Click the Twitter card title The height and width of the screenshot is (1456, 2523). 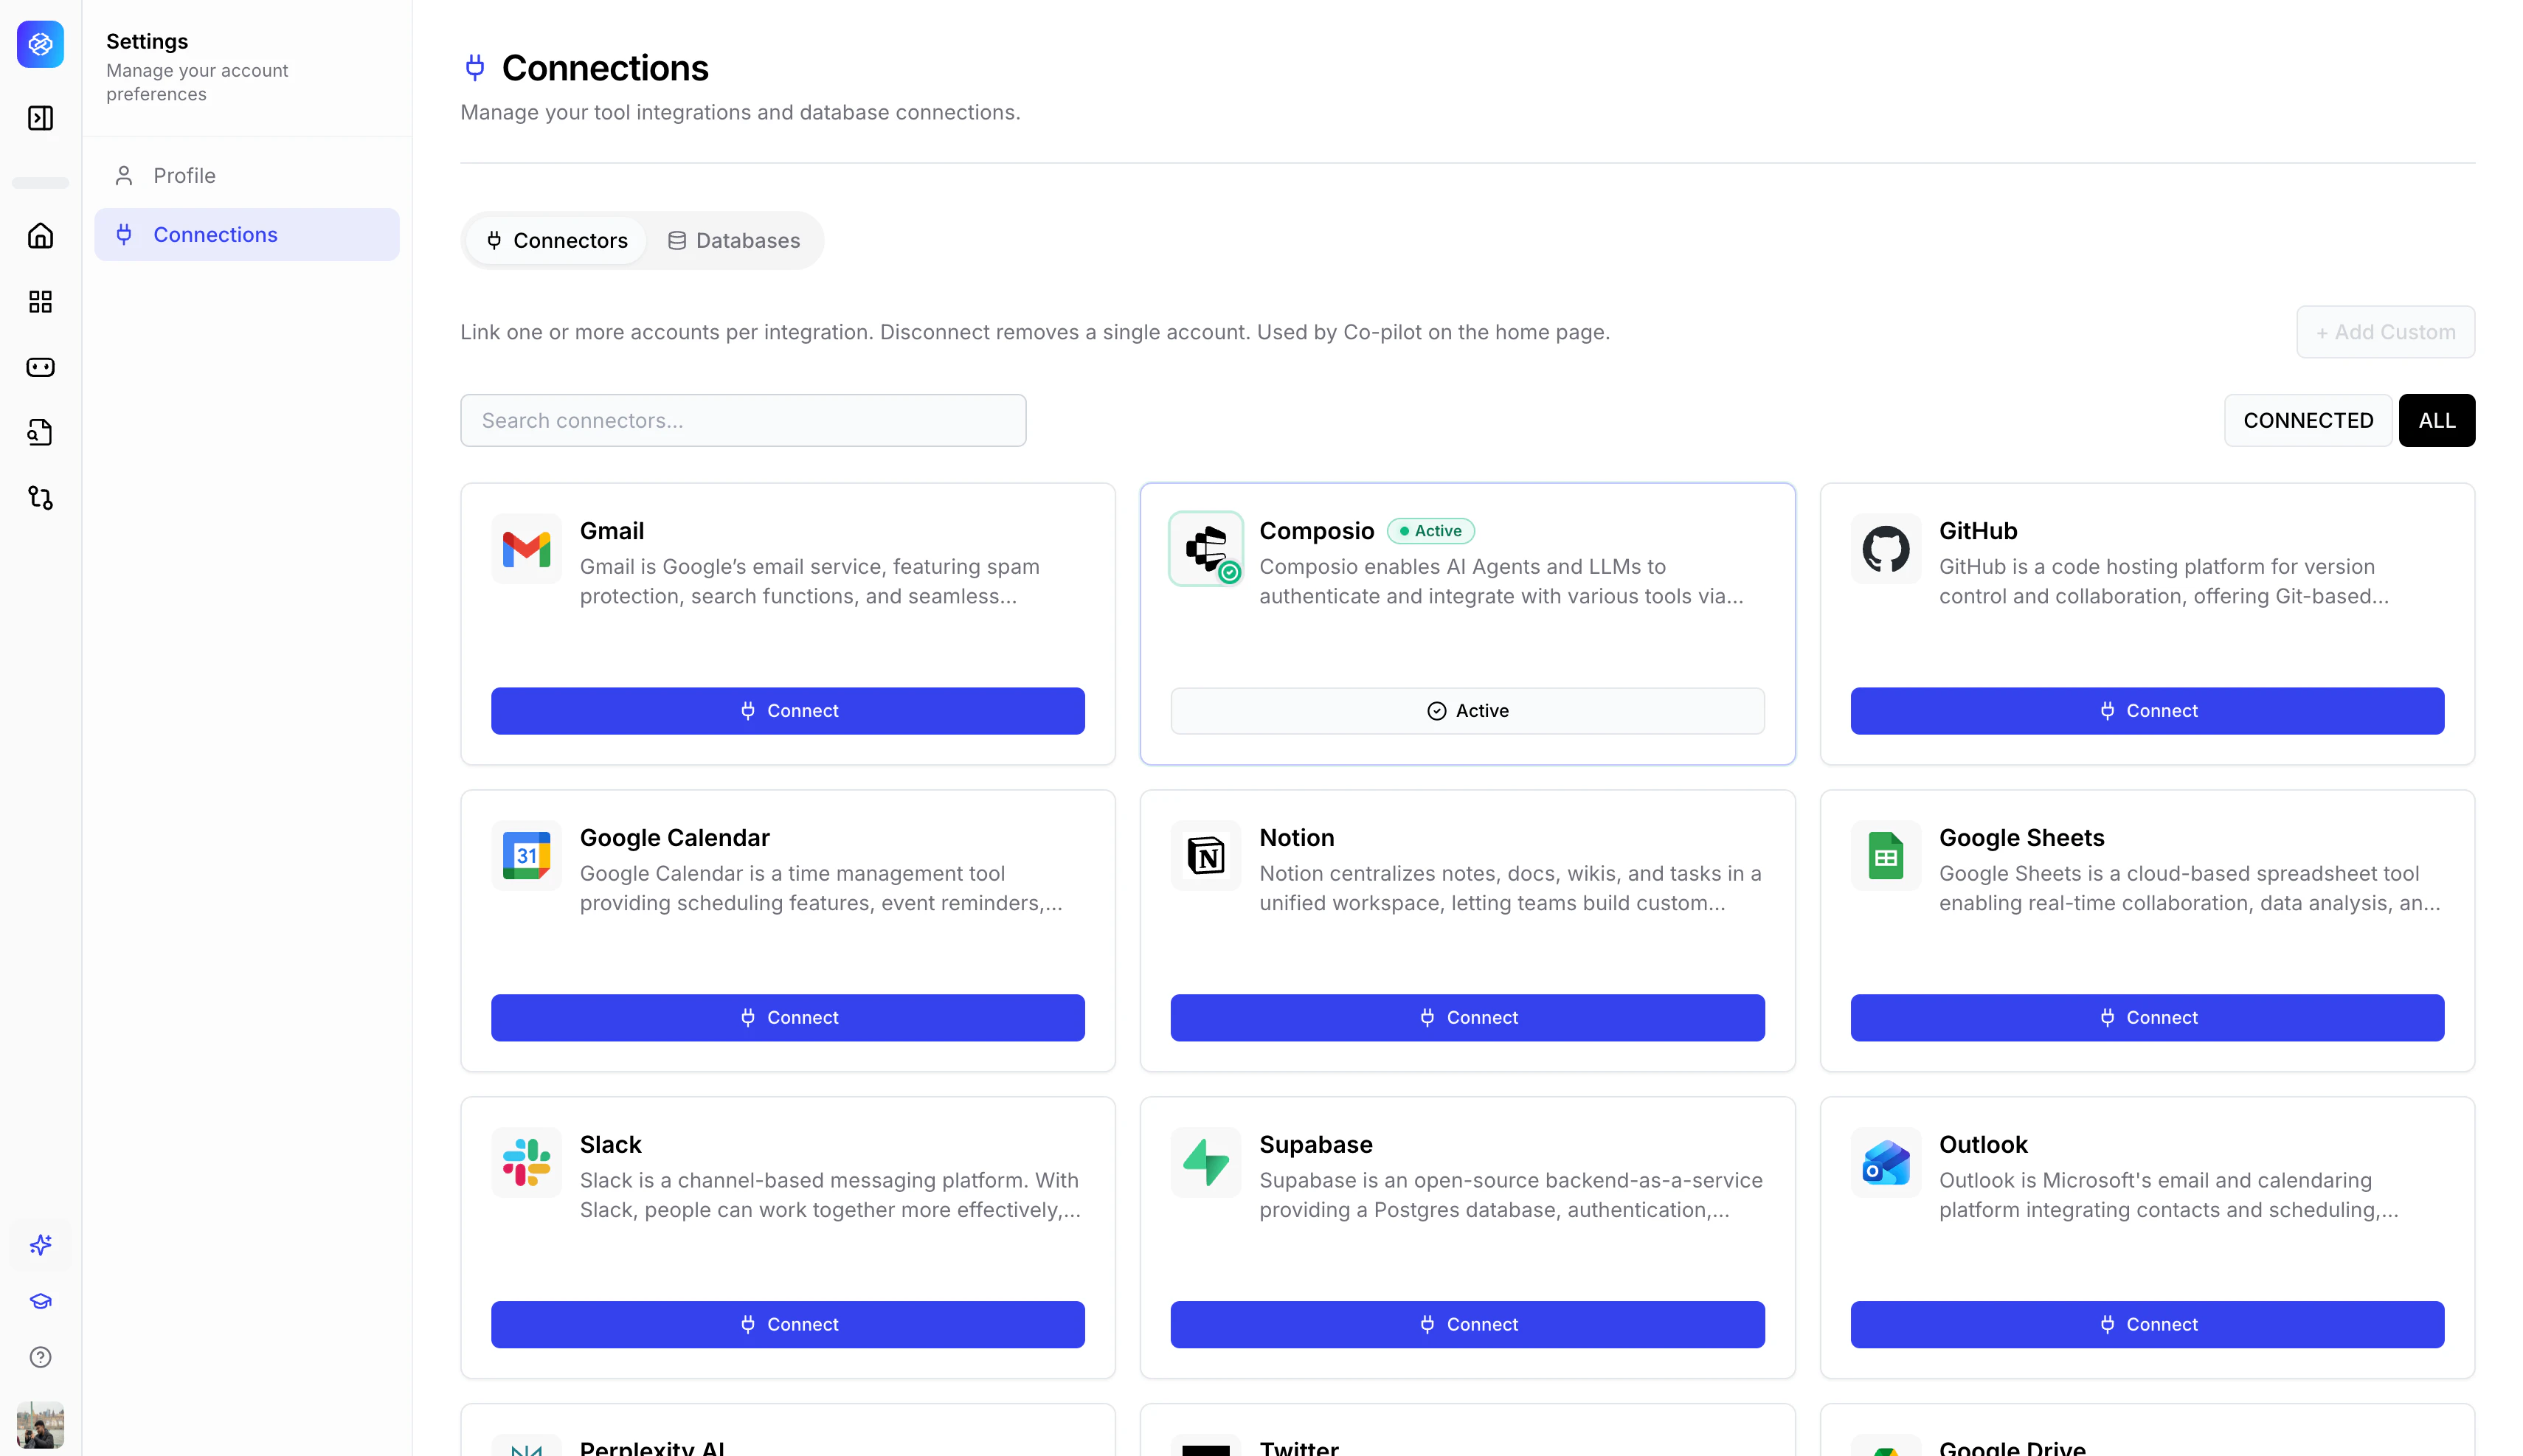click(1299, 1447)
